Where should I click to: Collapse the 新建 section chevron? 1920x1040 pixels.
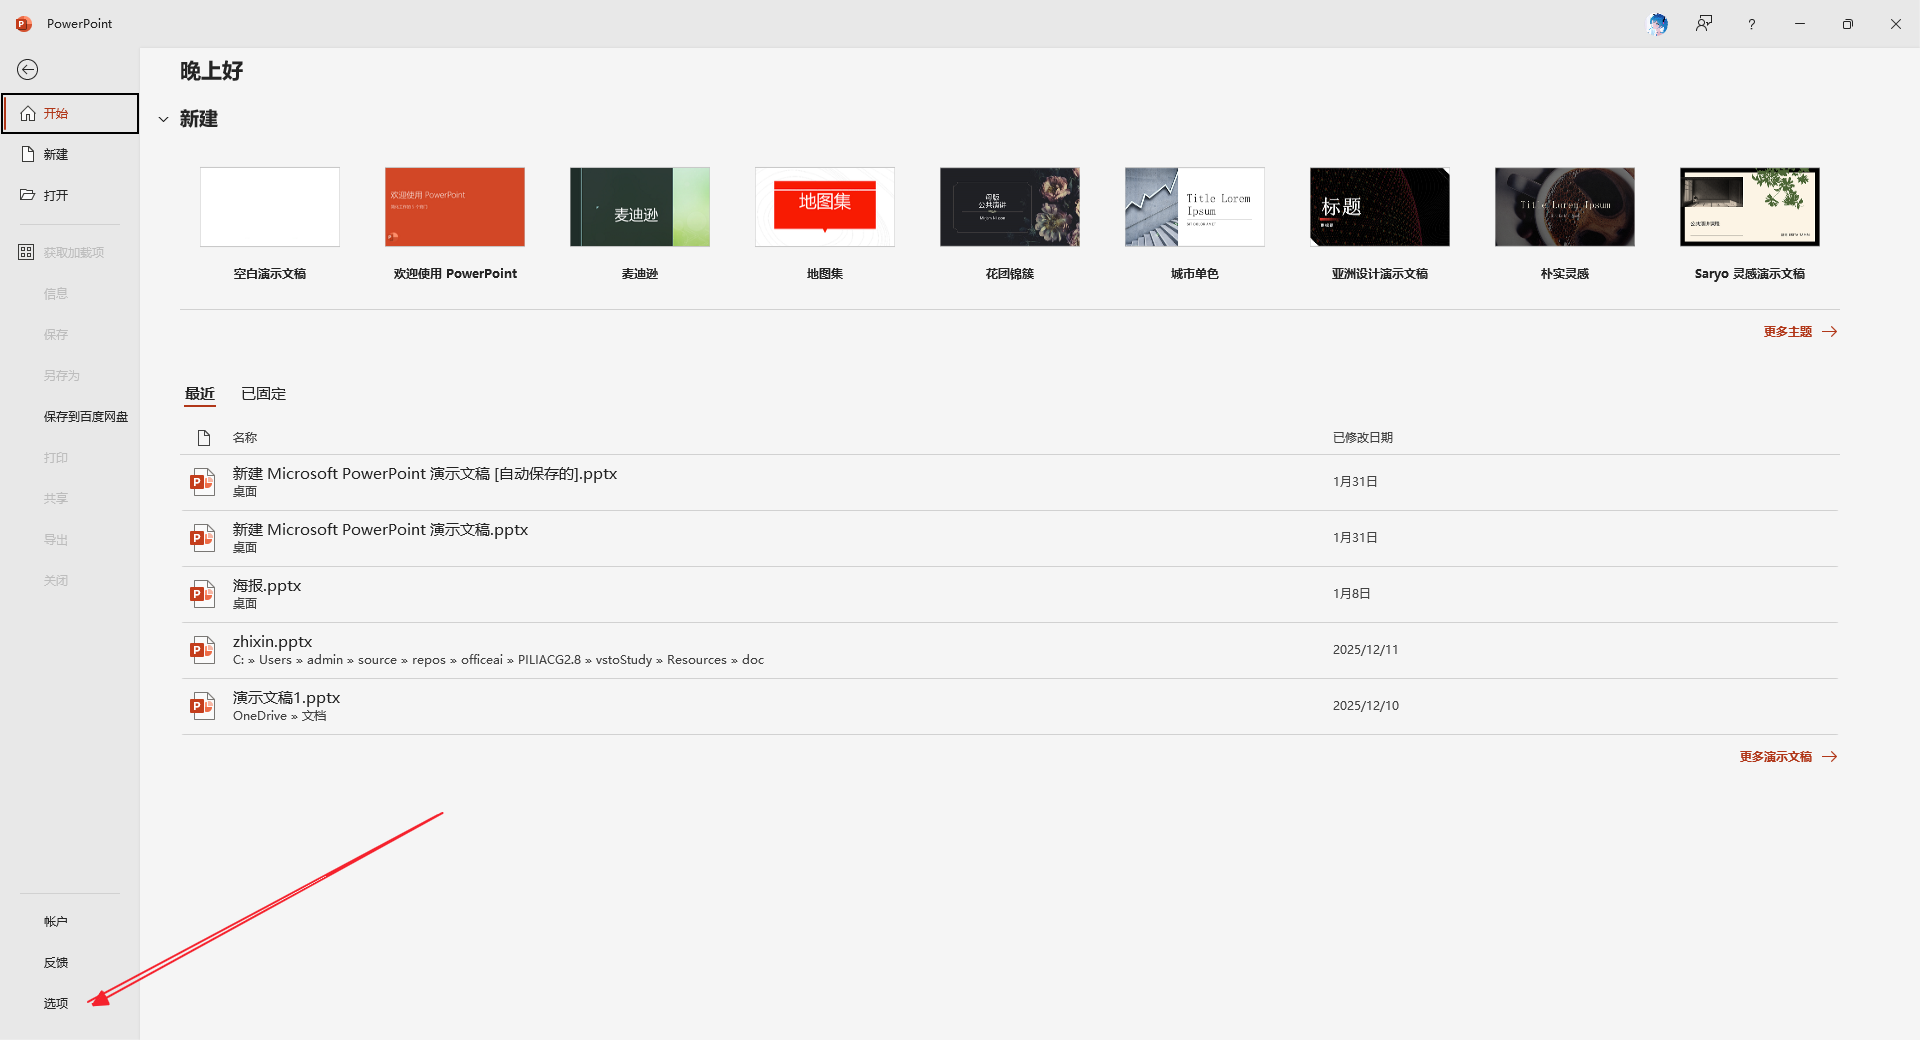click(163, 119)
